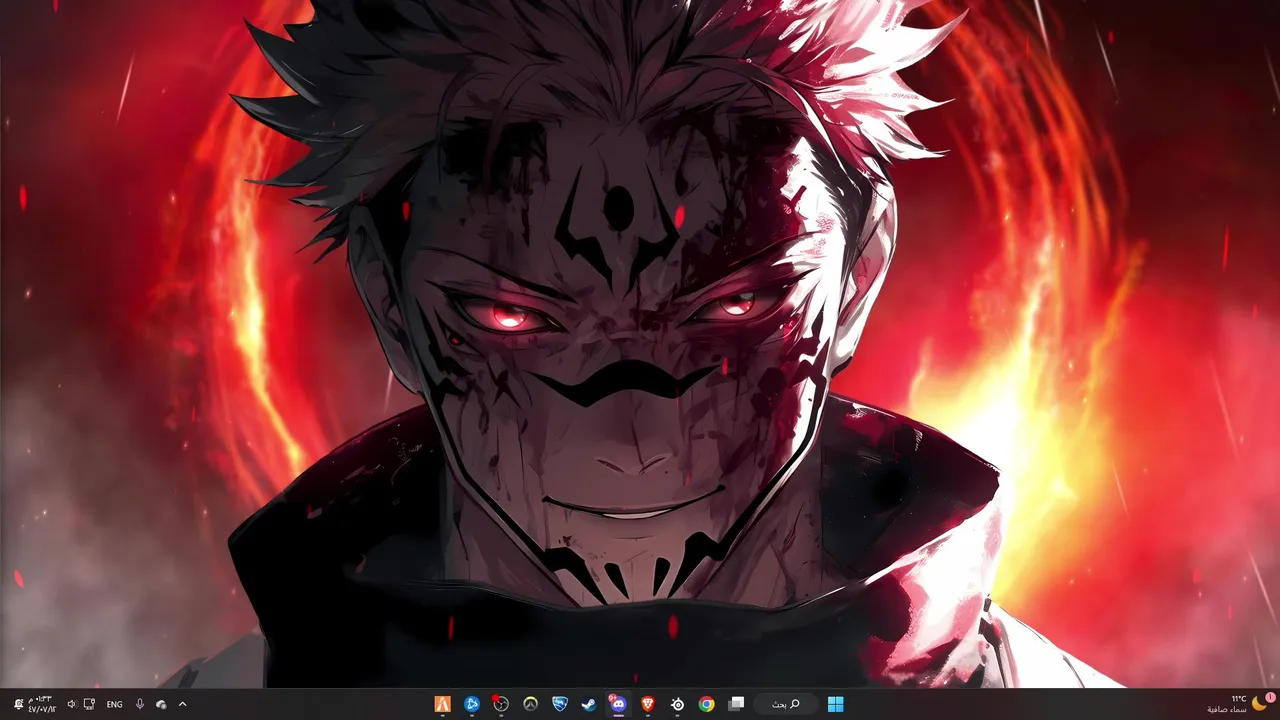1280x720 pixels.
Task: Open the clock and date flyout
Action: coord(41,704)
